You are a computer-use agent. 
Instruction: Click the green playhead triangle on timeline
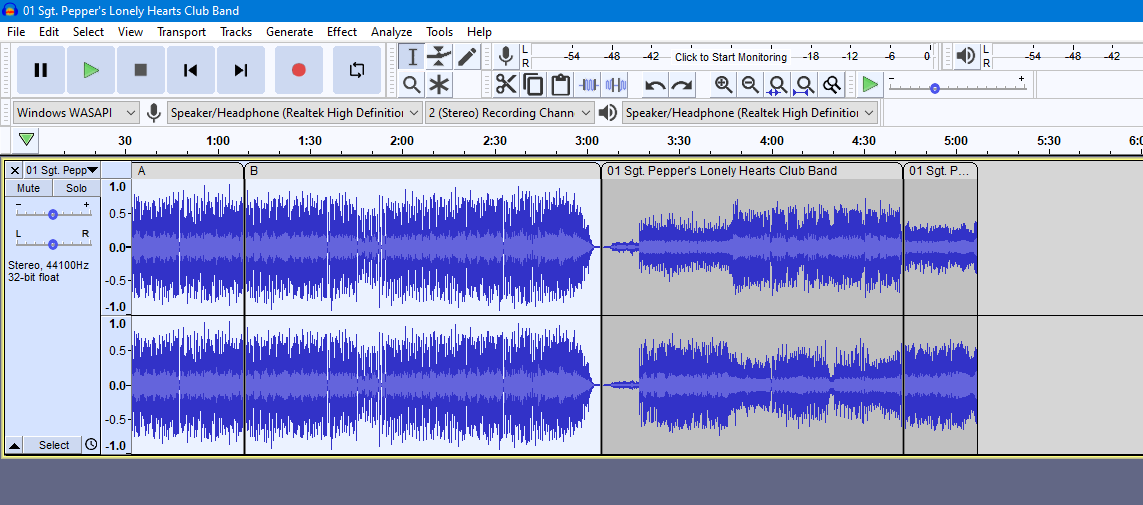pyautogui.click(x=27, y=139)
